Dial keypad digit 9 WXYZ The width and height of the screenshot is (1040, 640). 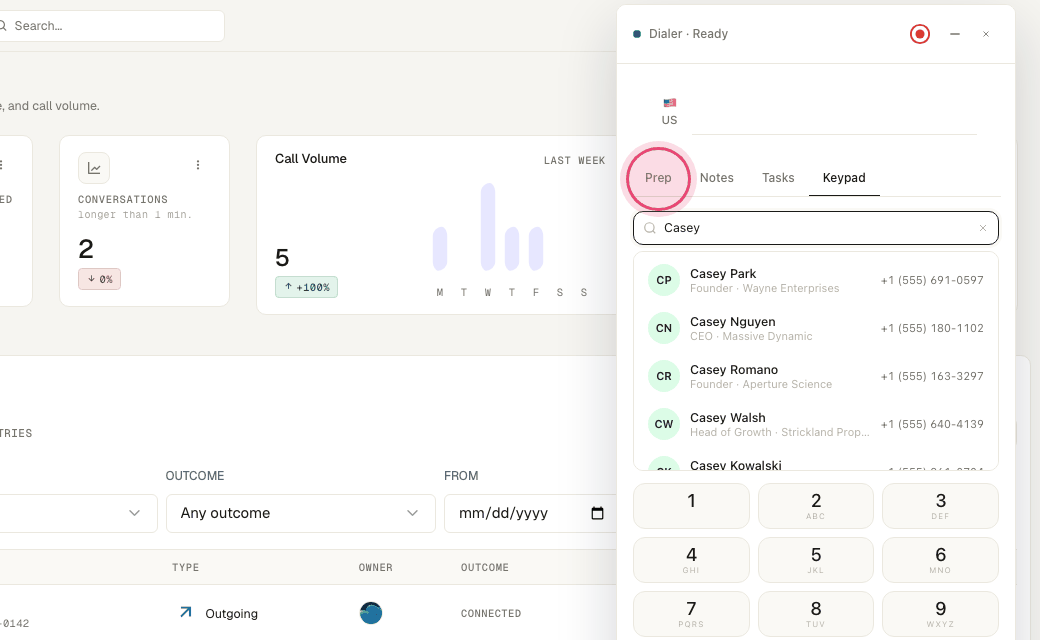tap(940, 614)
